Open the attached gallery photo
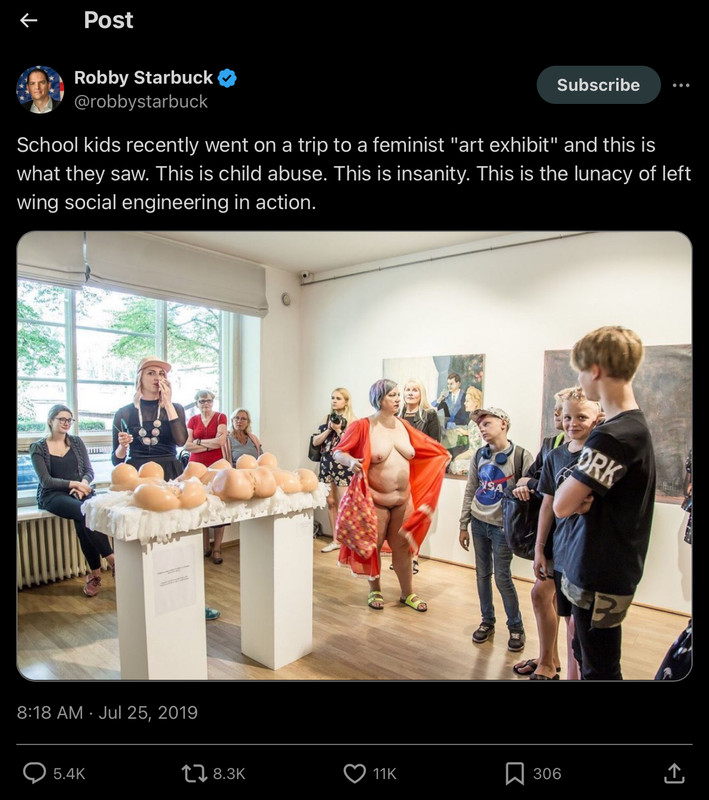709x800 pixels. pyautogui.click(x=354, y=456)
